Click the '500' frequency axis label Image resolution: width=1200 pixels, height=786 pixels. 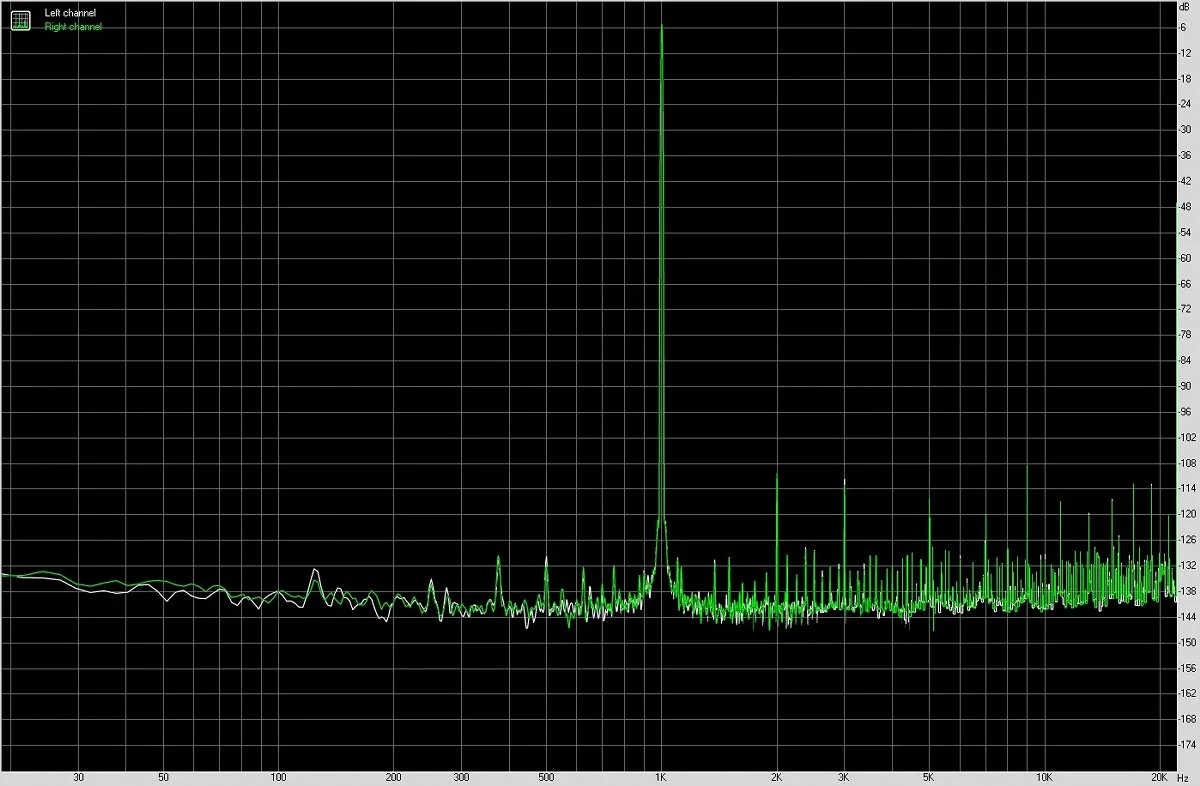546,777
